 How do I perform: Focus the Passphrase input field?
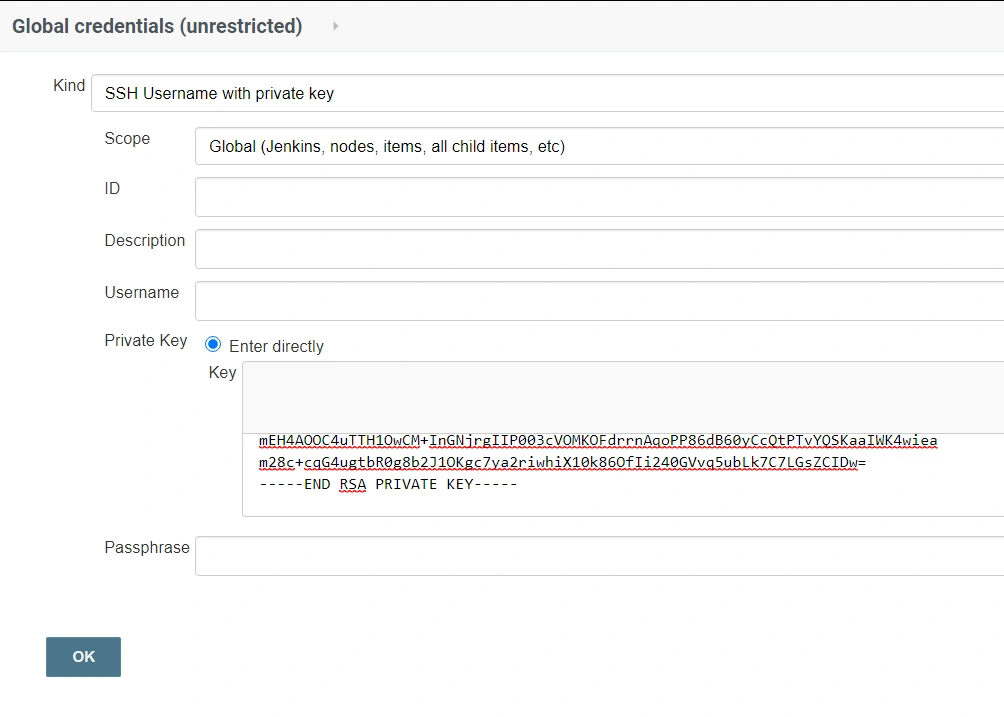pos(599,556)
